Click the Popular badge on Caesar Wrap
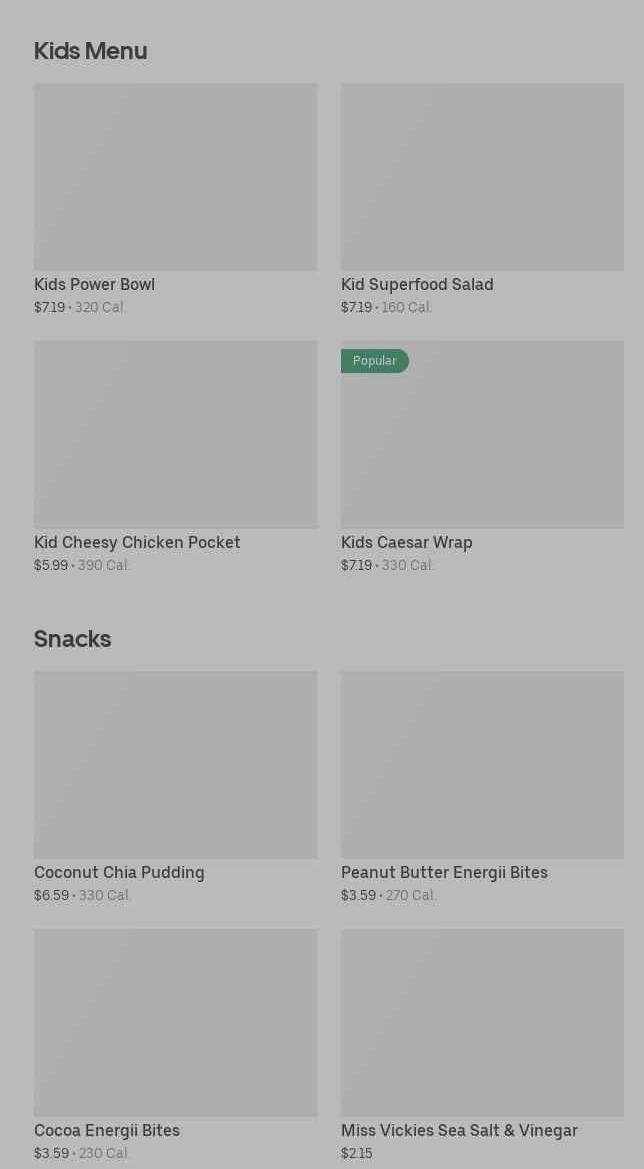Viewport: 644px width, 1169px height. coord(375,361)
